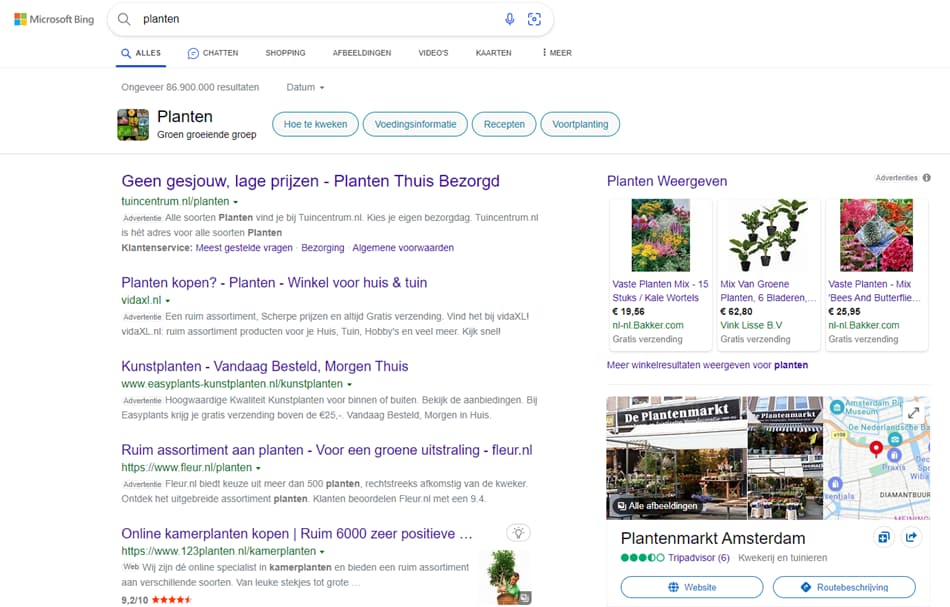The width and height of the screenshot is (950, 607).
Task: Click the lightbulb icon on the kamerplanten result
Action: click(518, 532)
